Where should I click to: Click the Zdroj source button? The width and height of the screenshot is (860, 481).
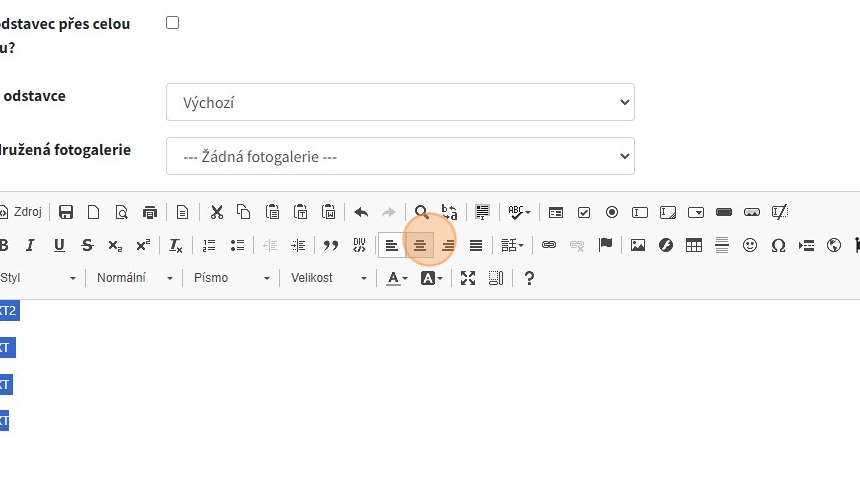tap(20, 212)
